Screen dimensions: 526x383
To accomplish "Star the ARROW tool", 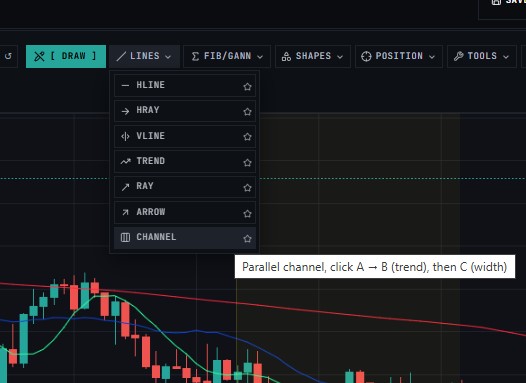I will pos(248,214).
